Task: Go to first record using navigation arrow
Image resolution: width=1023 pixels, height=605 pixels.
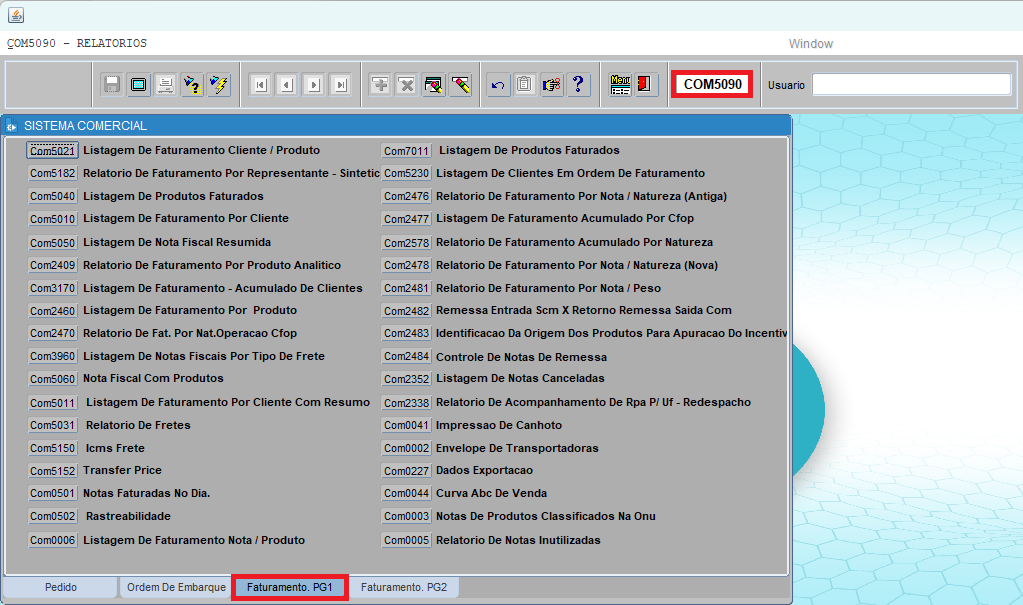Action: 260,85
